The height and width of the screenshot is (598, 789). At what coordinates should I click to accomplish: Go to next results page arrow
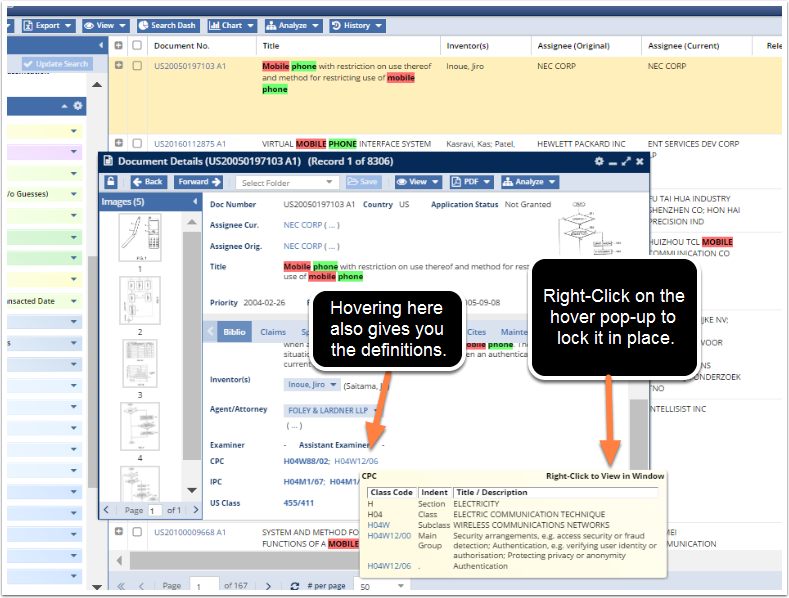268,586
